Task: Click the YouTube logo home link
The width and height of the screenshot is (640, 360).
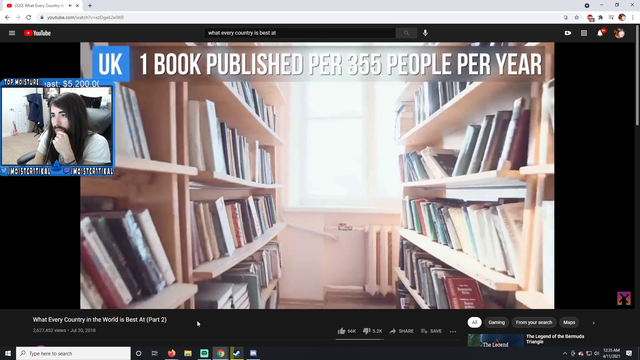Action: tap(37, 33)
